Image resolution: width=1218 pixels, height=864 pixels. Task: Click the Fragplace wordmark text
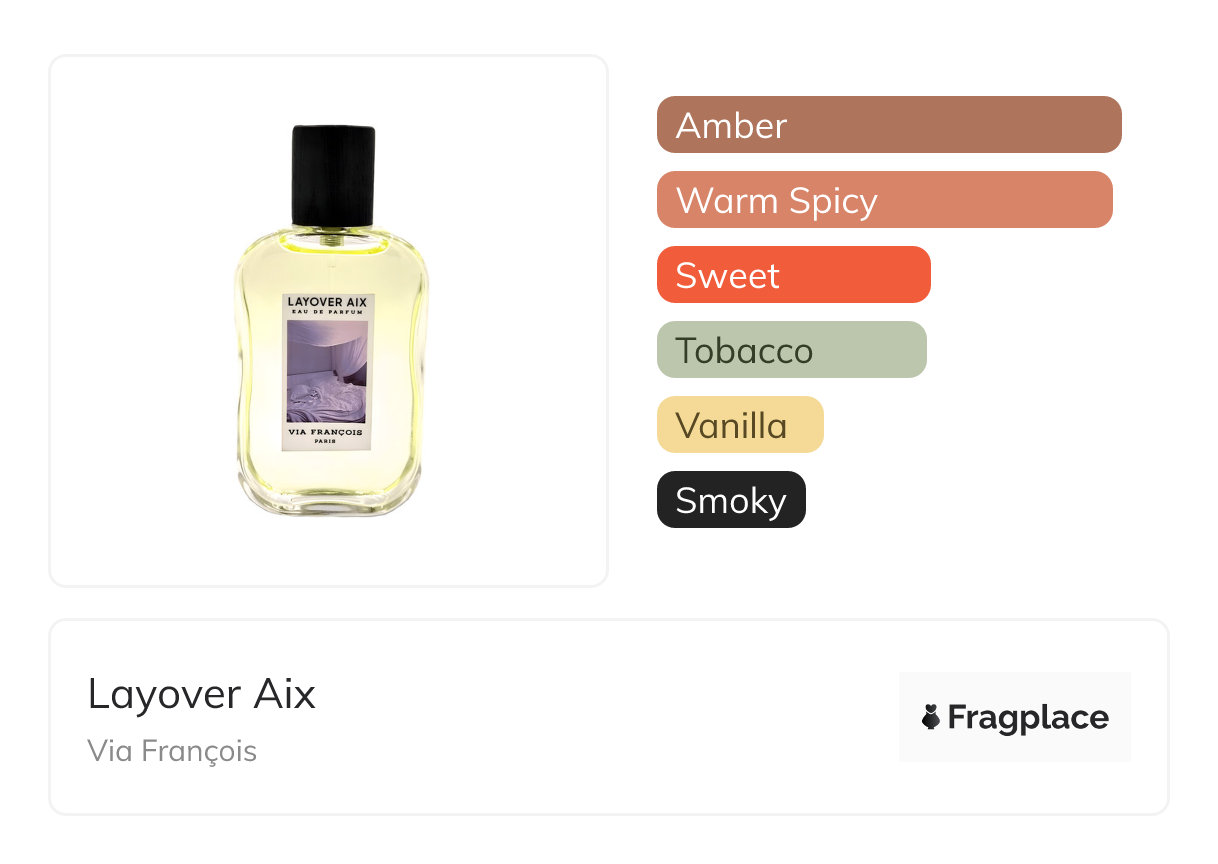coord(1028,718)
